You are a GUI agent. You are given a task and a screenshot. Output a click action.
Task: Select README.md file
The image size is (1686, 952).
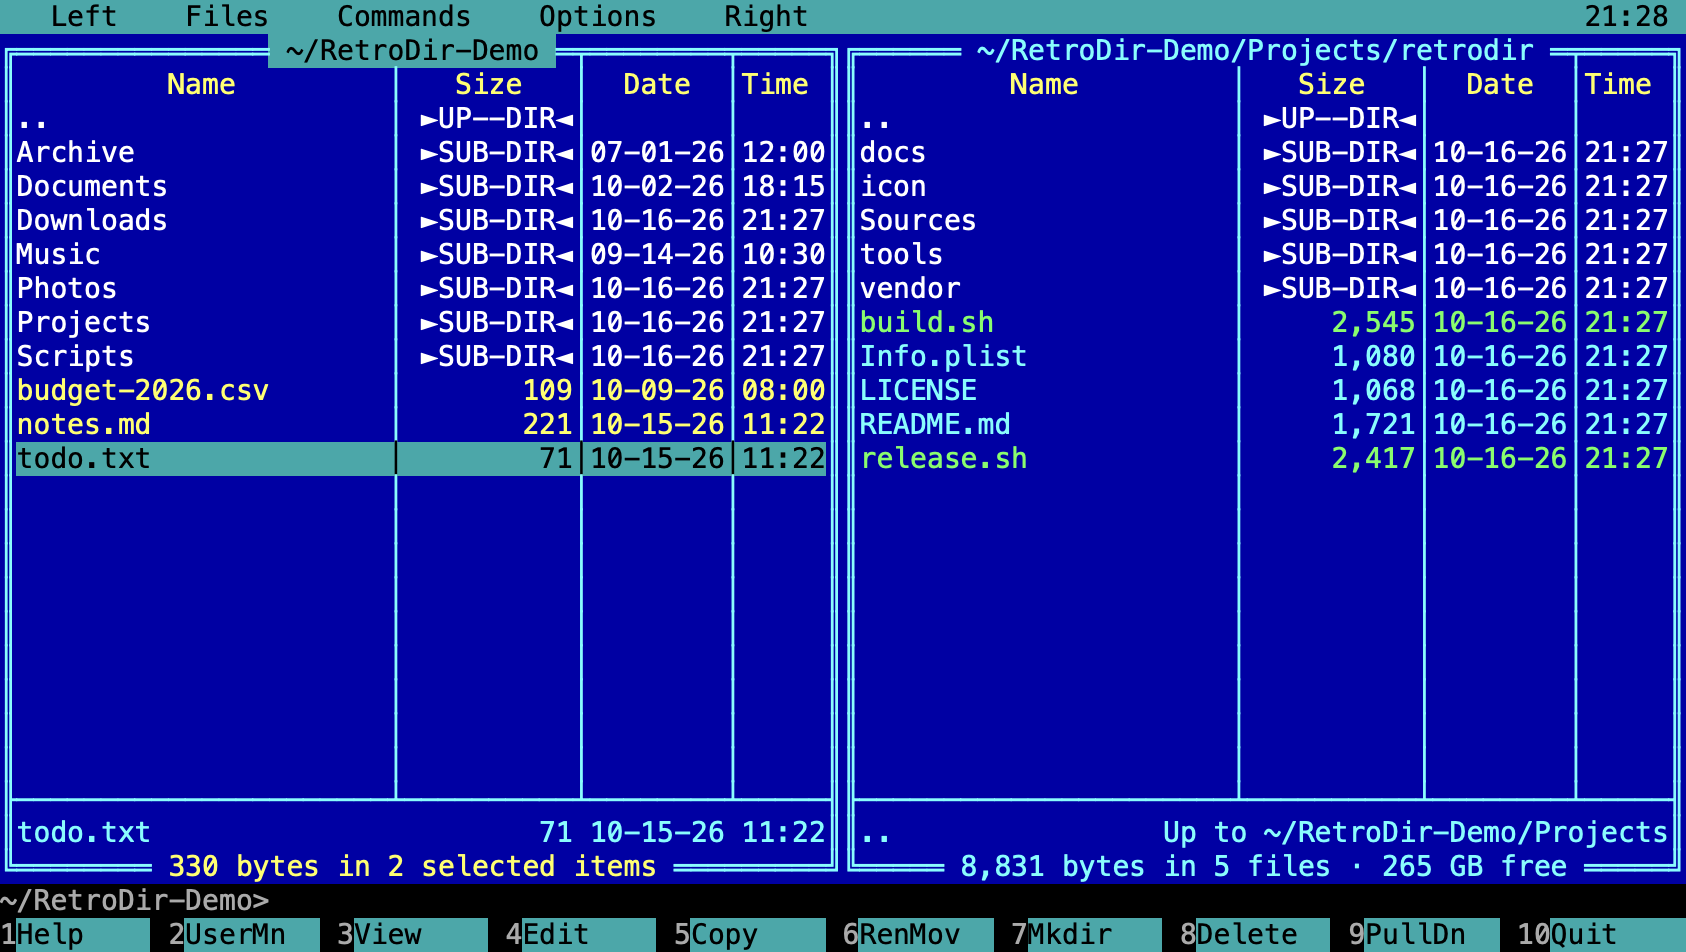point(1264,424)
